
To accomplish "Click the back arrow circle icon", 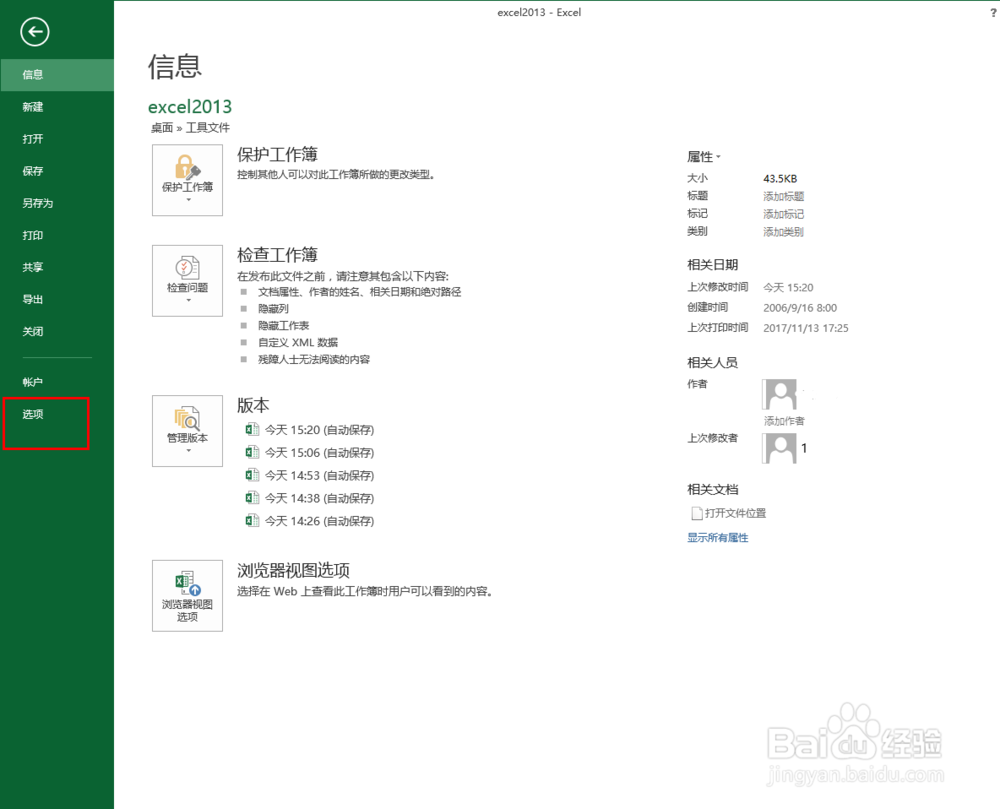I will (x=34, y=32).
